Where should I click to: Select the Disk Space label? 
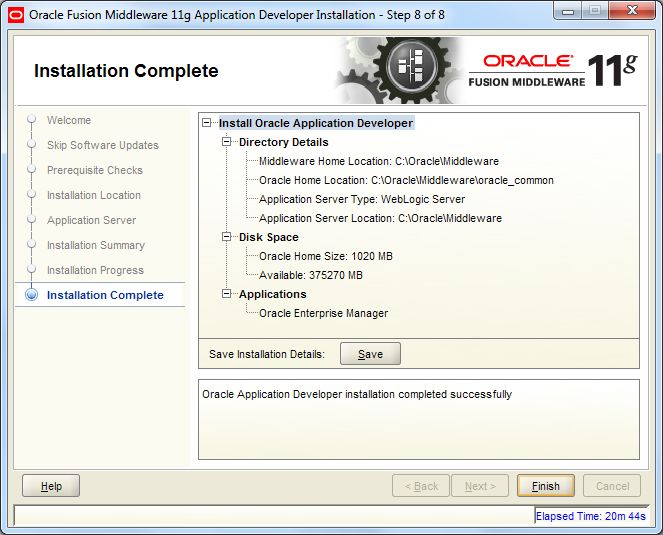pos(269,237)
